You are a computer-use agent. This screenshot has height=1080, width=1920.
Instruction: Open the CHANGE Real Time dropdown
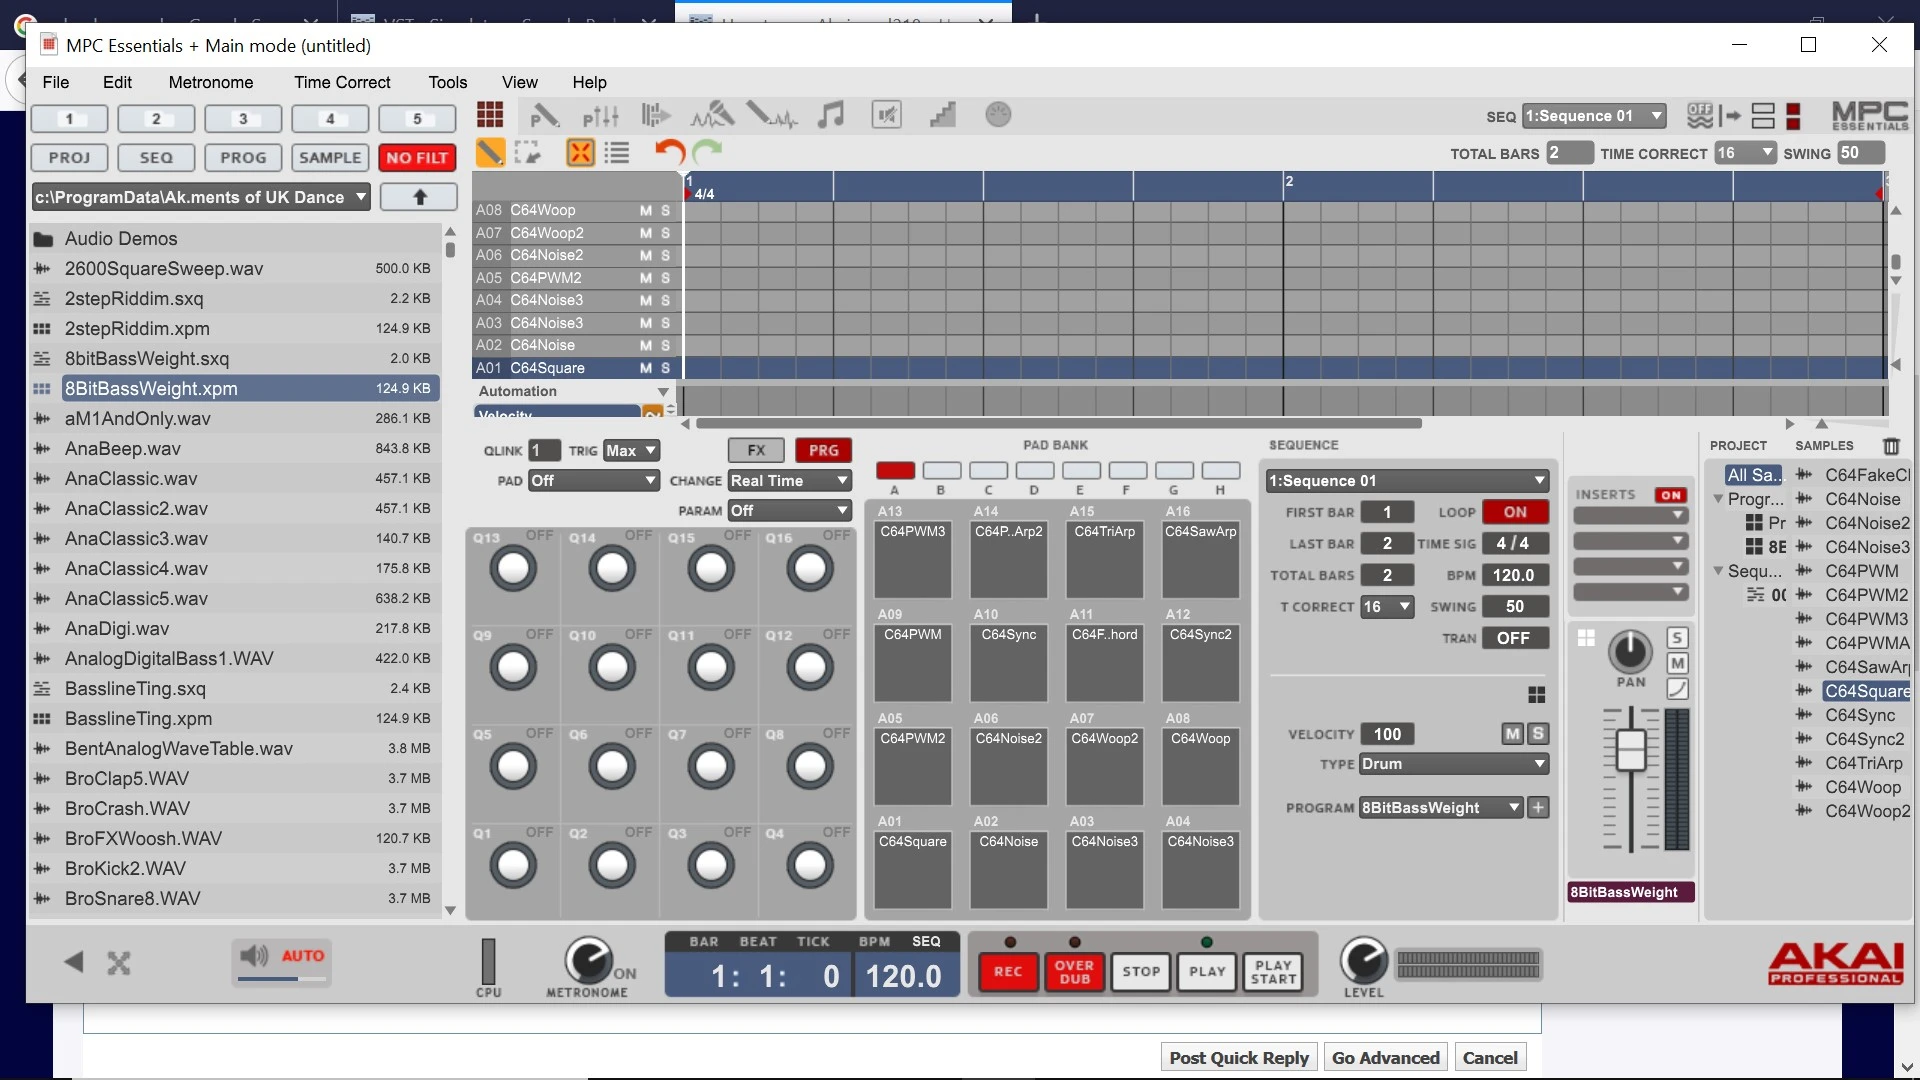point(789,481)
